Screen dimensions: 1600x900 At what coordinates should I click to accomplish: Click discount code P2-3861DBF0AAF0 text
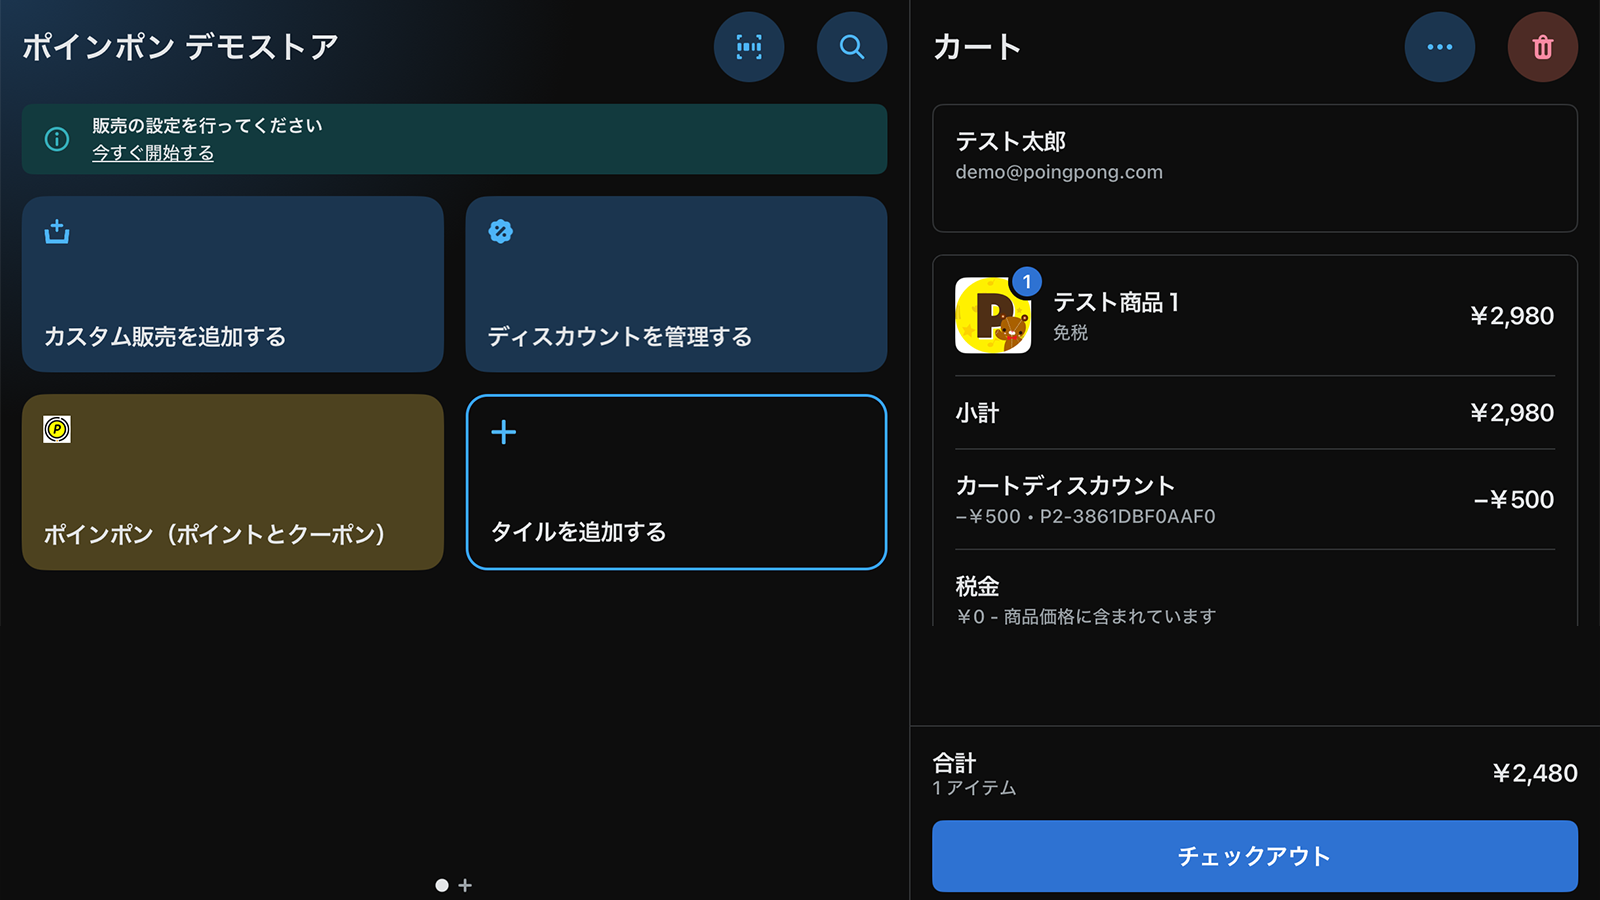1128,517
